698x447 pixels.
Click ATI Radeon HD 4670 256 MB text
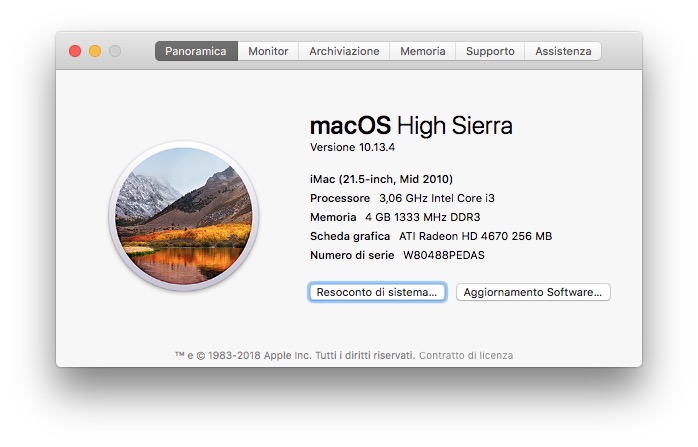(475, 236)
